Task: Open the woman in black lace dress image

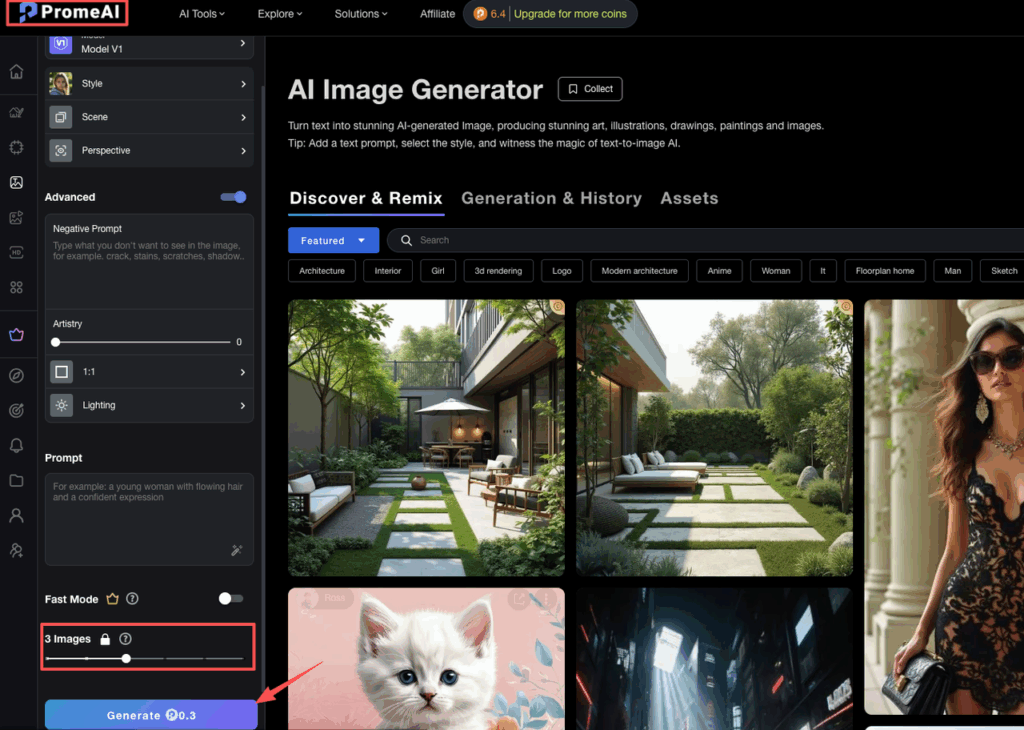Action: click(944, 507)
